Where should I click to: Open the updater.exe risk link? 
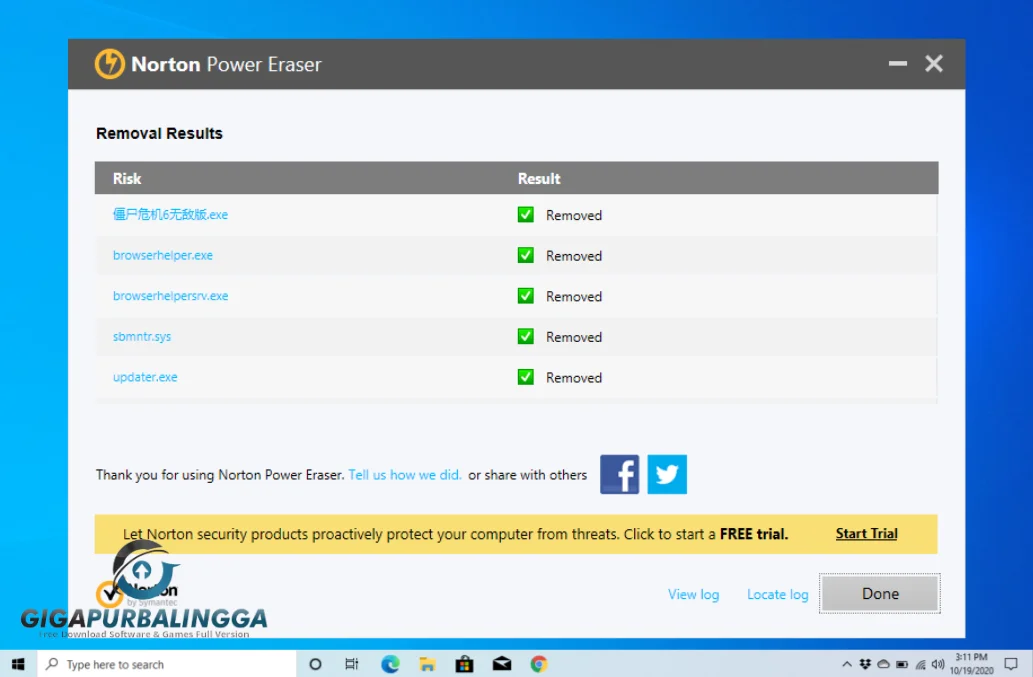coord(145,377)
